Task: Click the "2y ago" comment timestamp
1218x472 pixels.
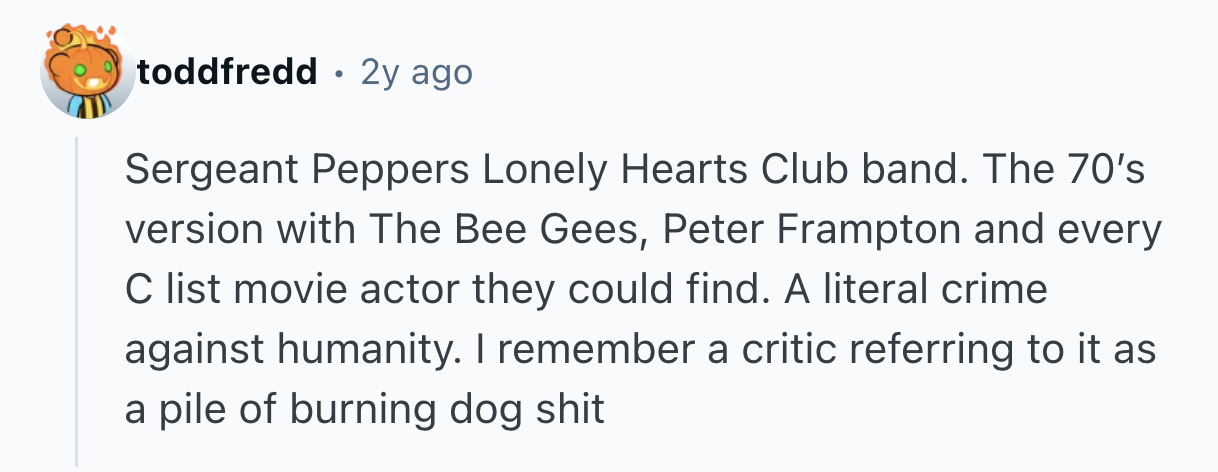Action: click(x=415, y=72)
